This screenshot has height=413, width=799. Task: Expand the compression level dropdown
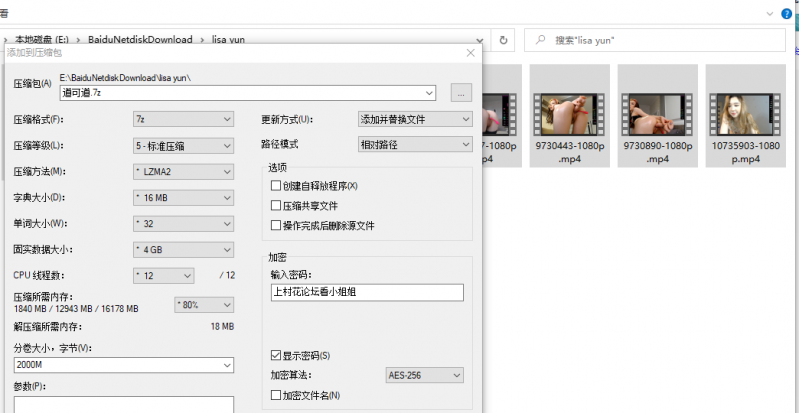click(x=183, y=145)
